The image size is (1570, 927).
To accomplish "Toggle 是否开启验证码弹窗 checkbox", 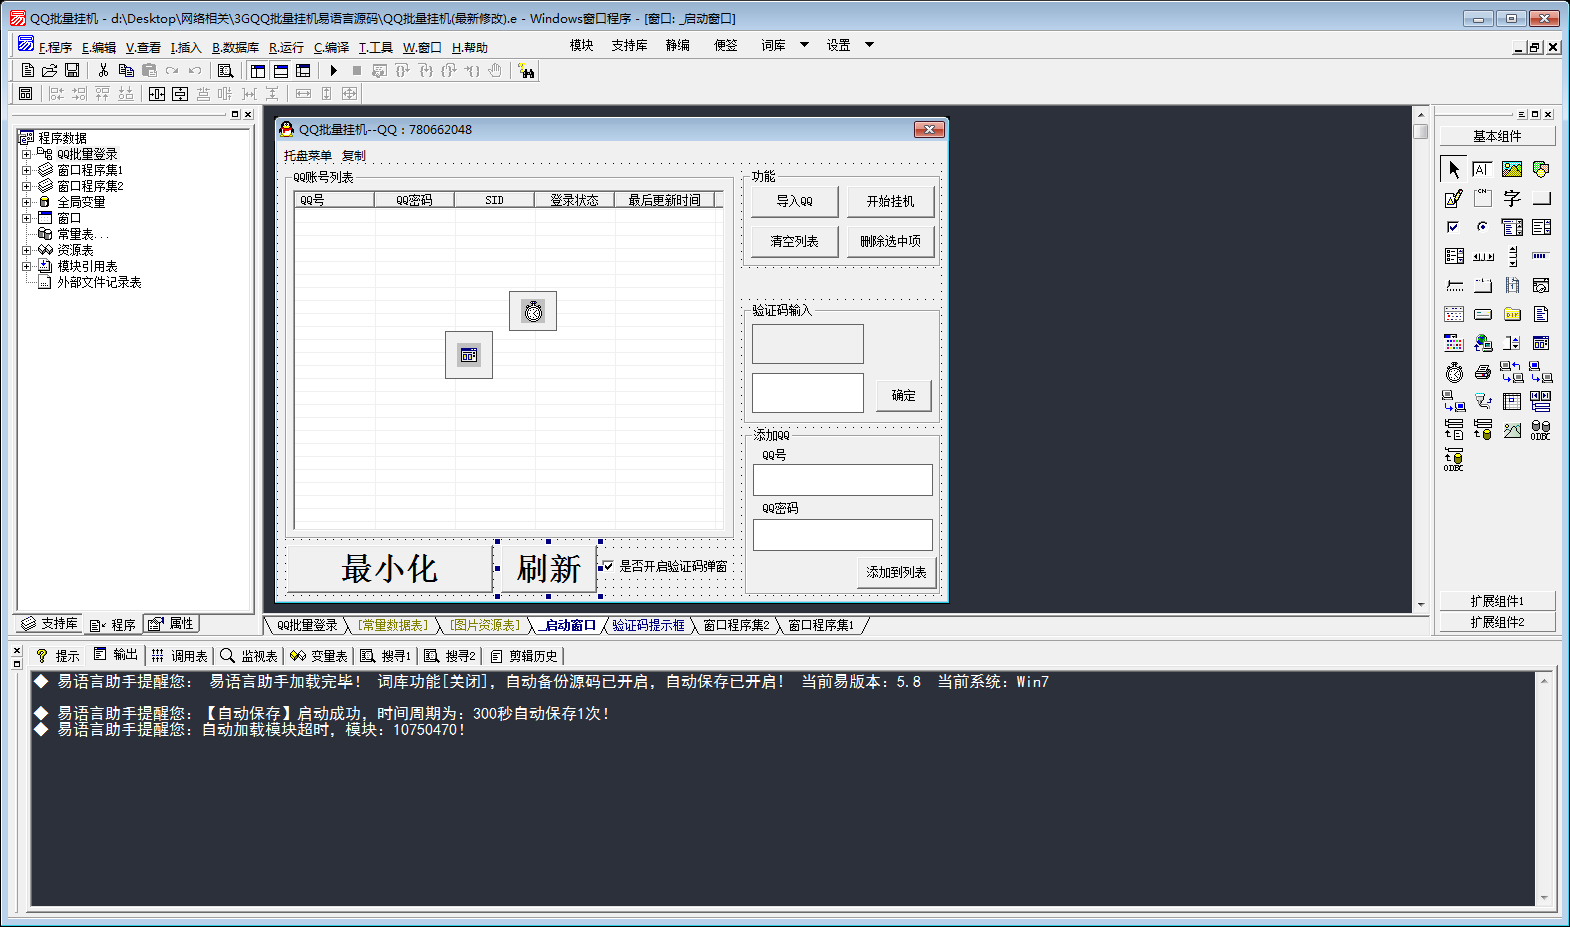I will click(x=608, y=566).
